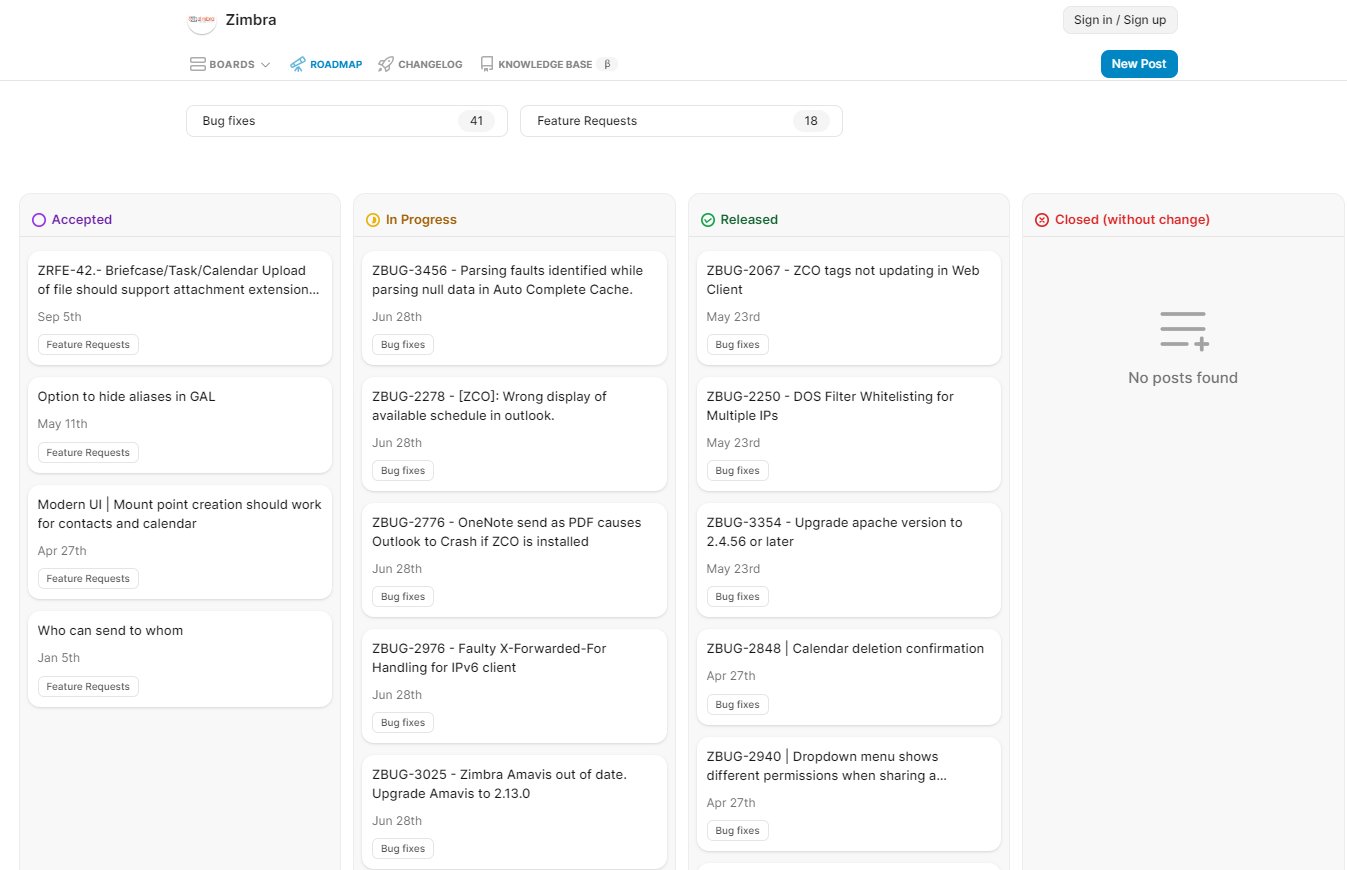1347x870 pixels.
Task: Switch to the Changelog tab
Action: [420, 63]
